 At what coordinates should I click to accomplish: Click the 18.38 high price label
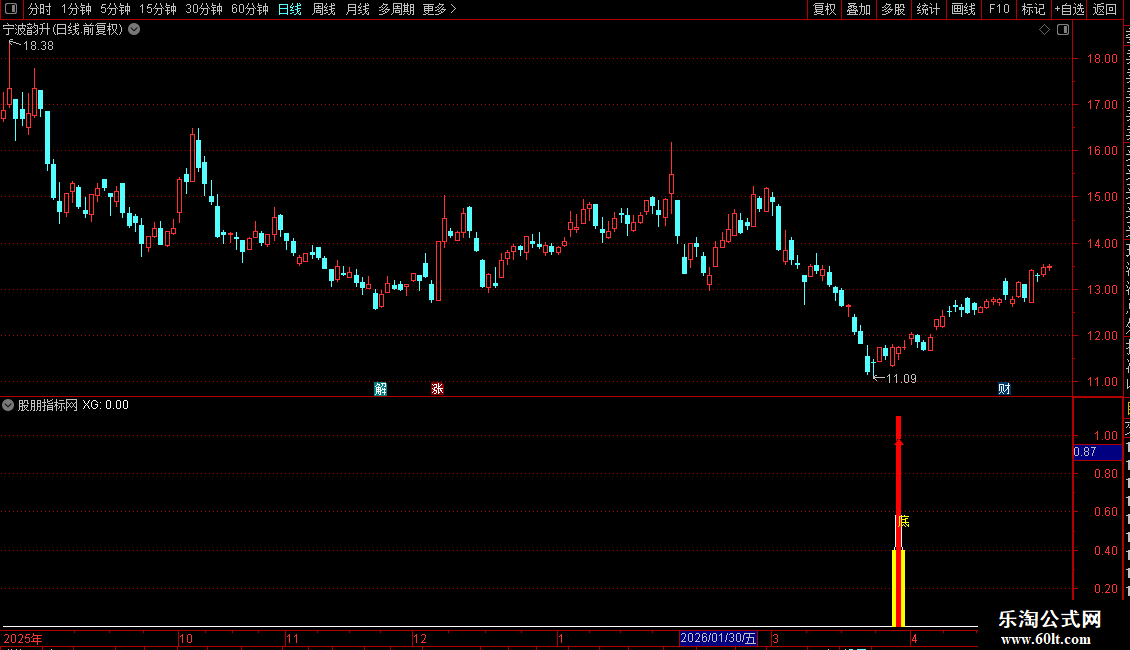tap(38, 45)
